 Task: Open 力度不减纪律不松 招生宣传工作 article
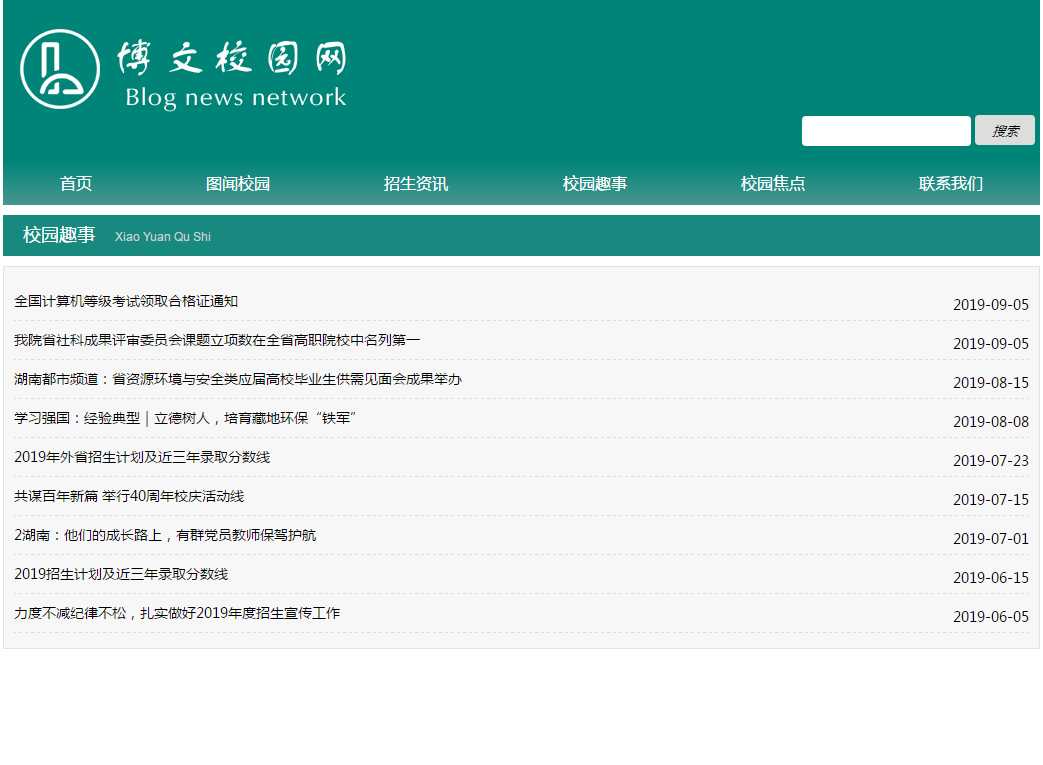(177, 614)
